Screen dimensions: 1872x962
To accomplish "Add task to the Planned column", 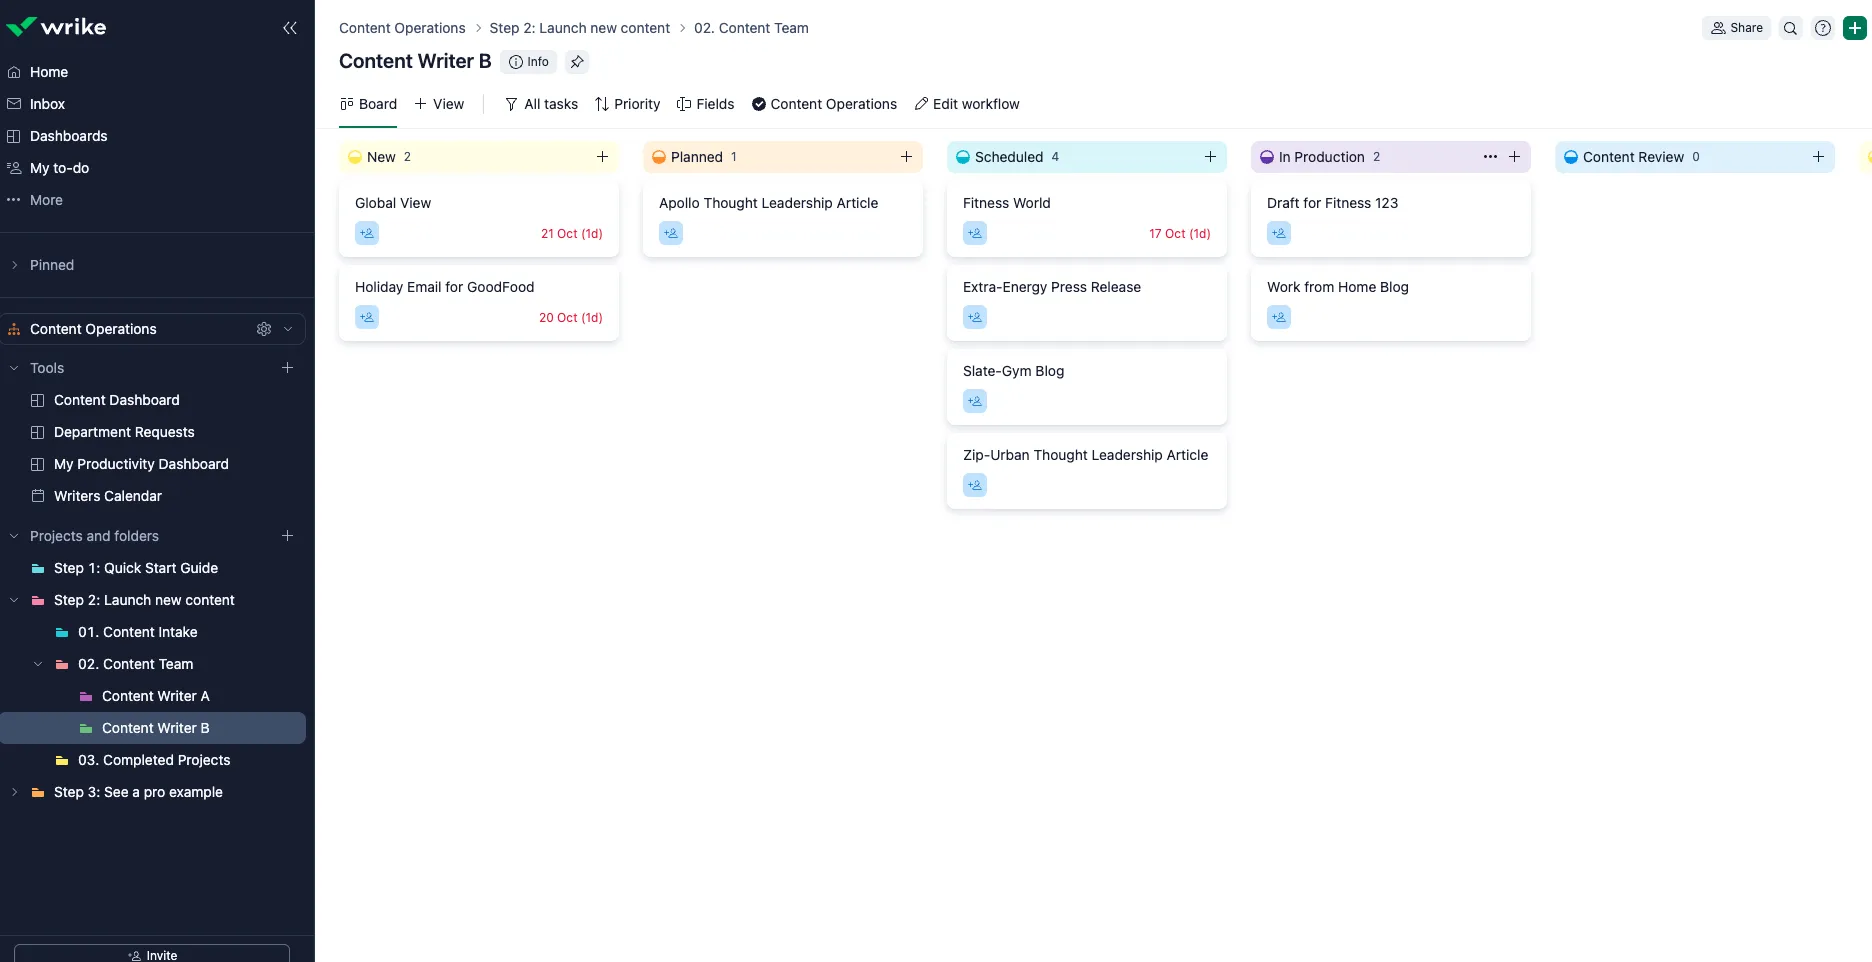I will 906,157.
